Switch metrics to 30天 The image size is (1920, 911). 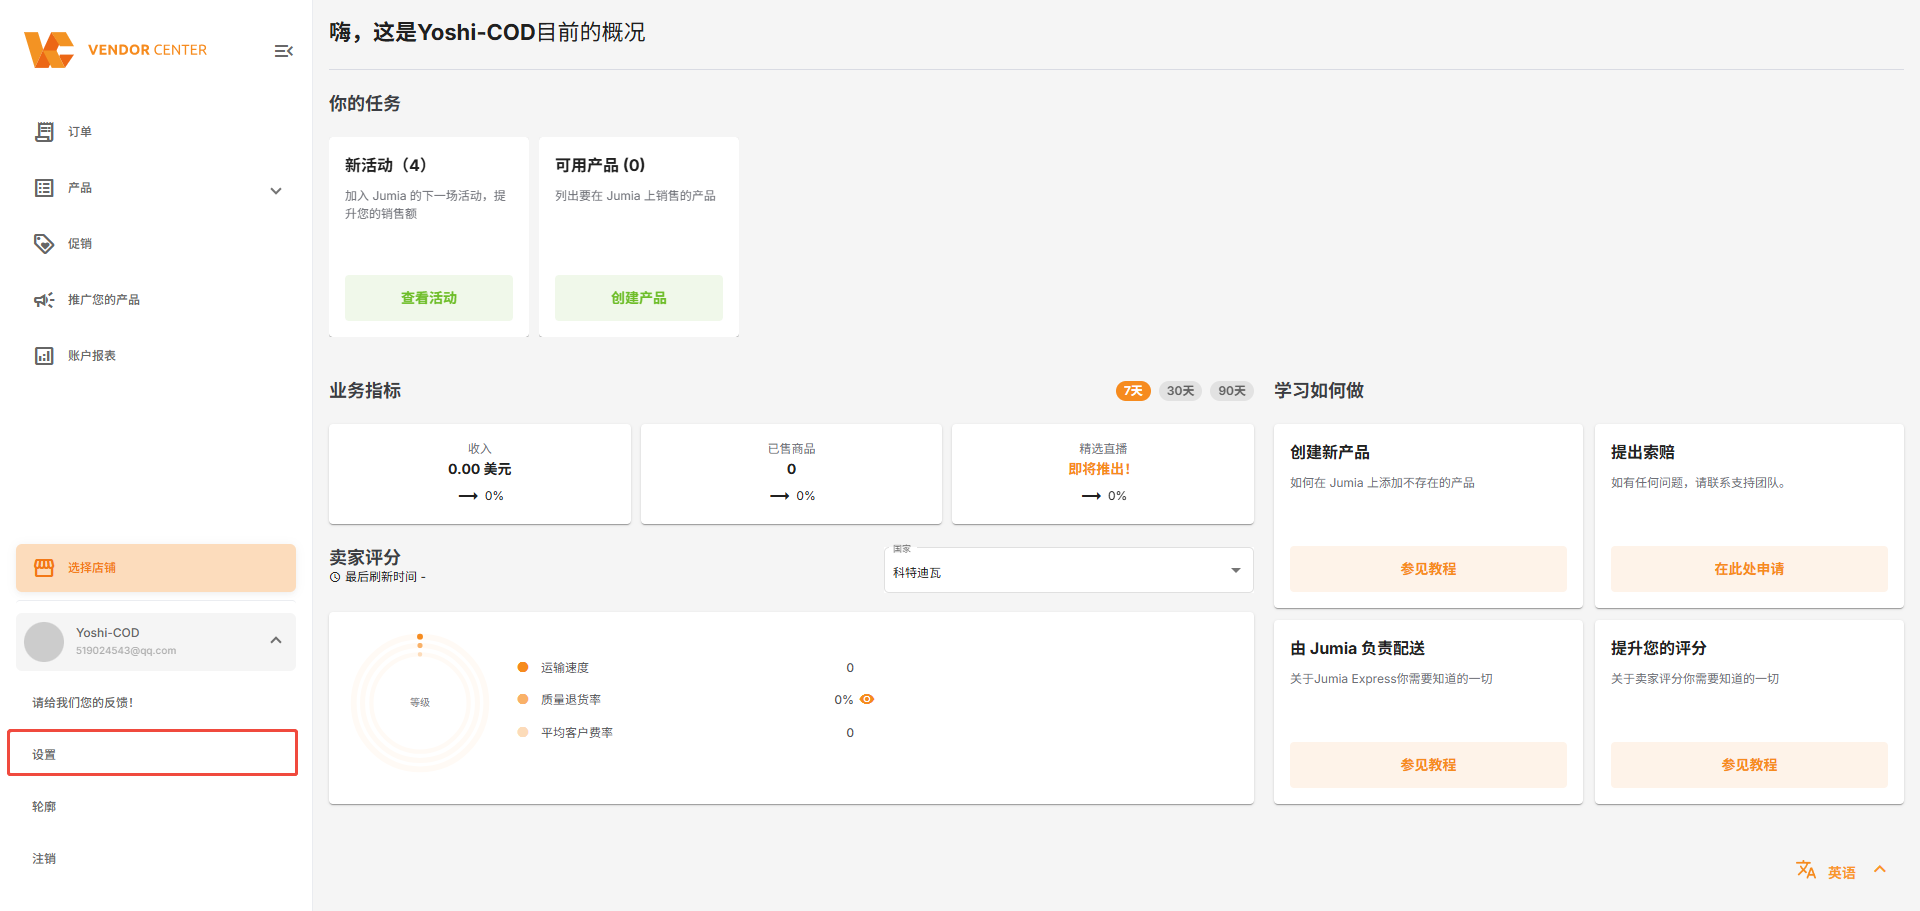pyautogui.click(x=1180, y=391)
